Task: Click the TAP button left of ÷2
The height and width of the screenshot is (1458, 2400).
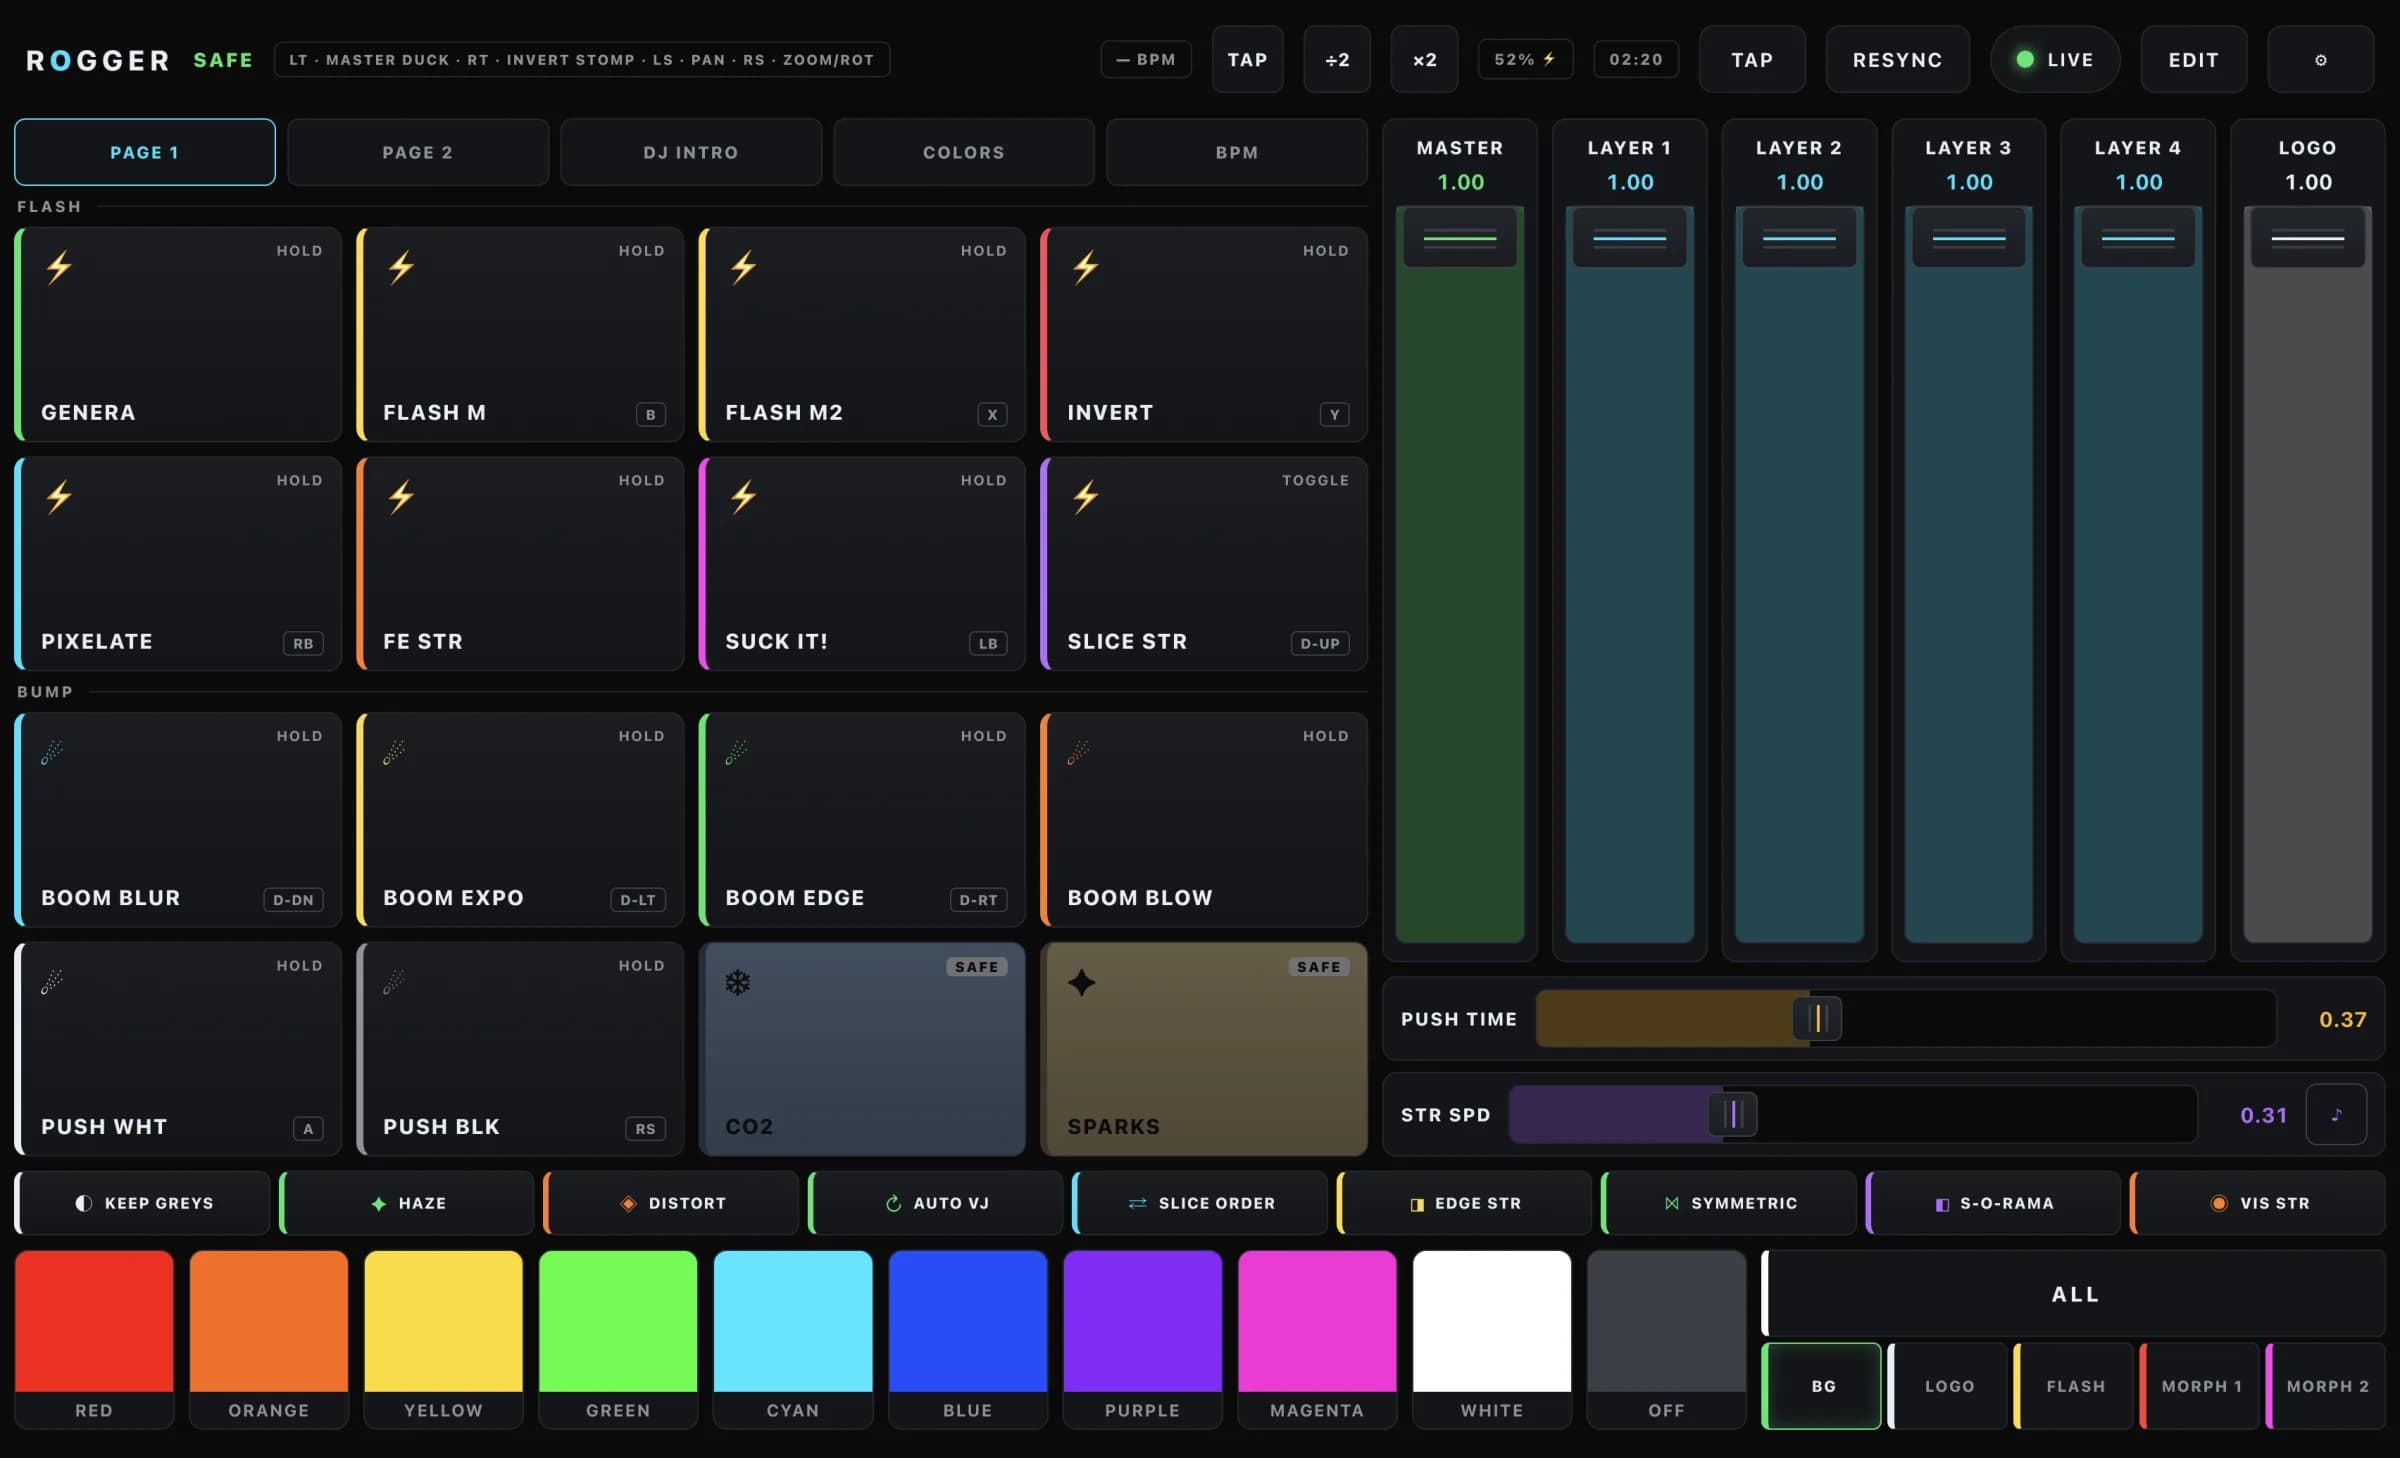Action: pyautogui.click(x=1248, y=60)
